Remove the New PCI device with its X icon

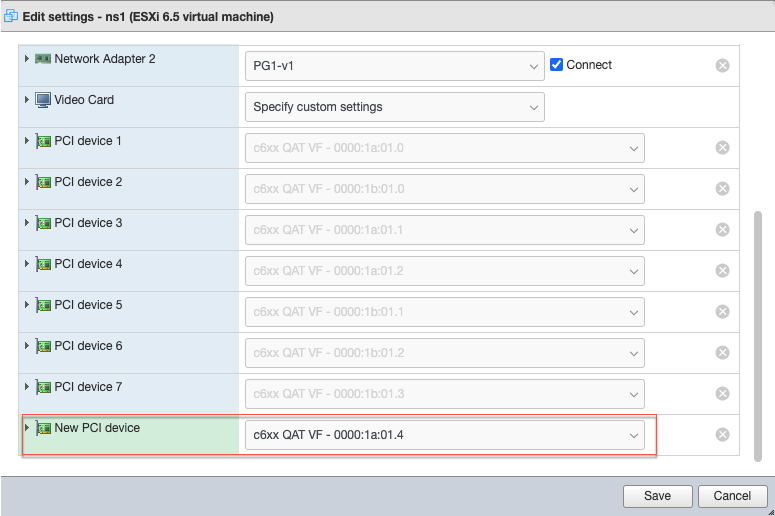pos(722,434)
